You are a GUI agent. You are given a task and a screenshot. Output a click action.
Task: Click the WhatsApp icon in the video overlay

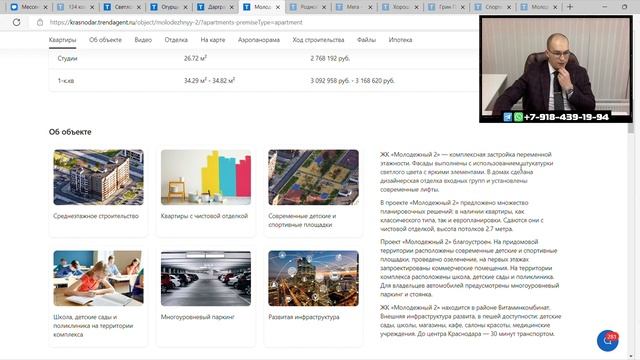[518, 117]
